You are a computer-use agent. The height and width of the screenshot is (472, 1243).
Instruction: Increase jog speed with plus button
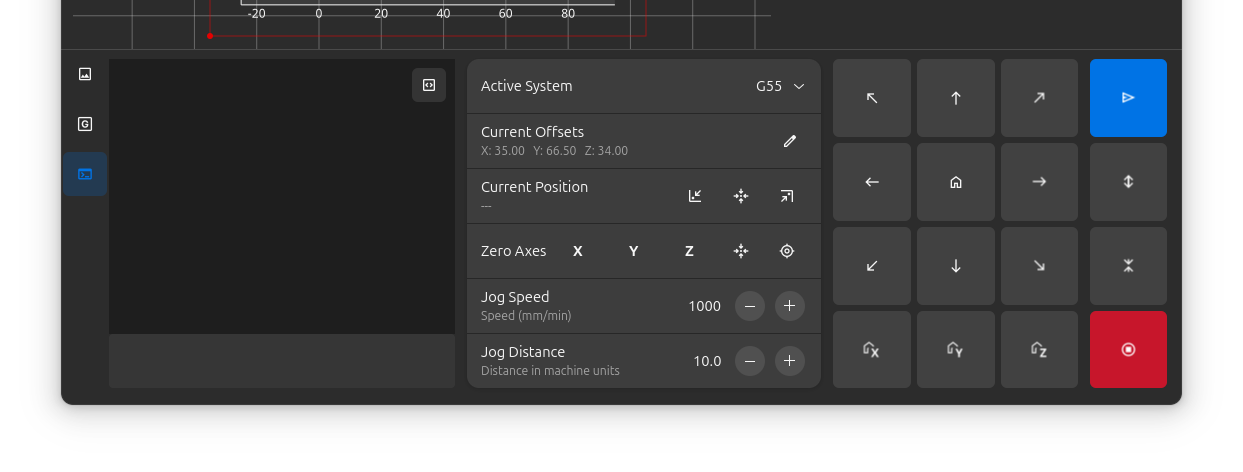tap(789, 306)
